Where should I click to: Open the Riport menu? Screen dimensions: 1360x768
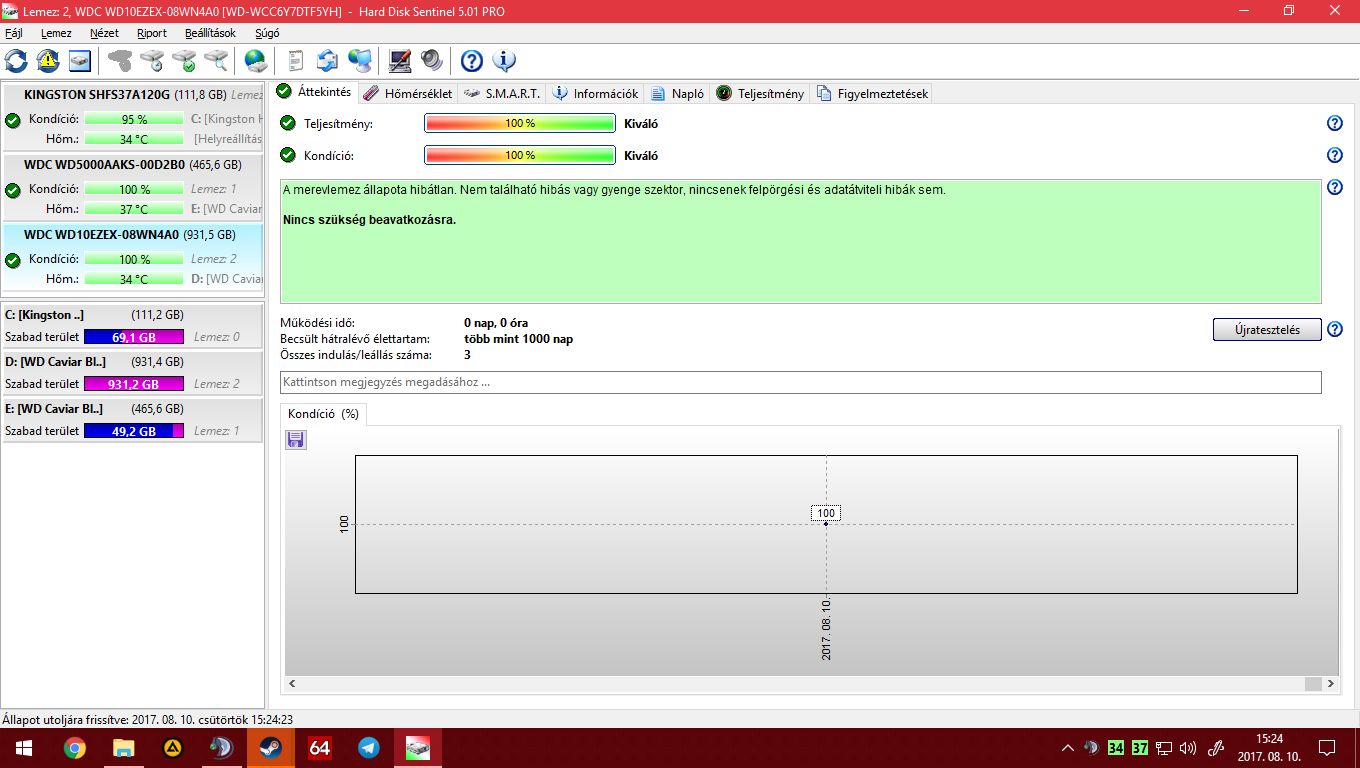coord(152,33)
